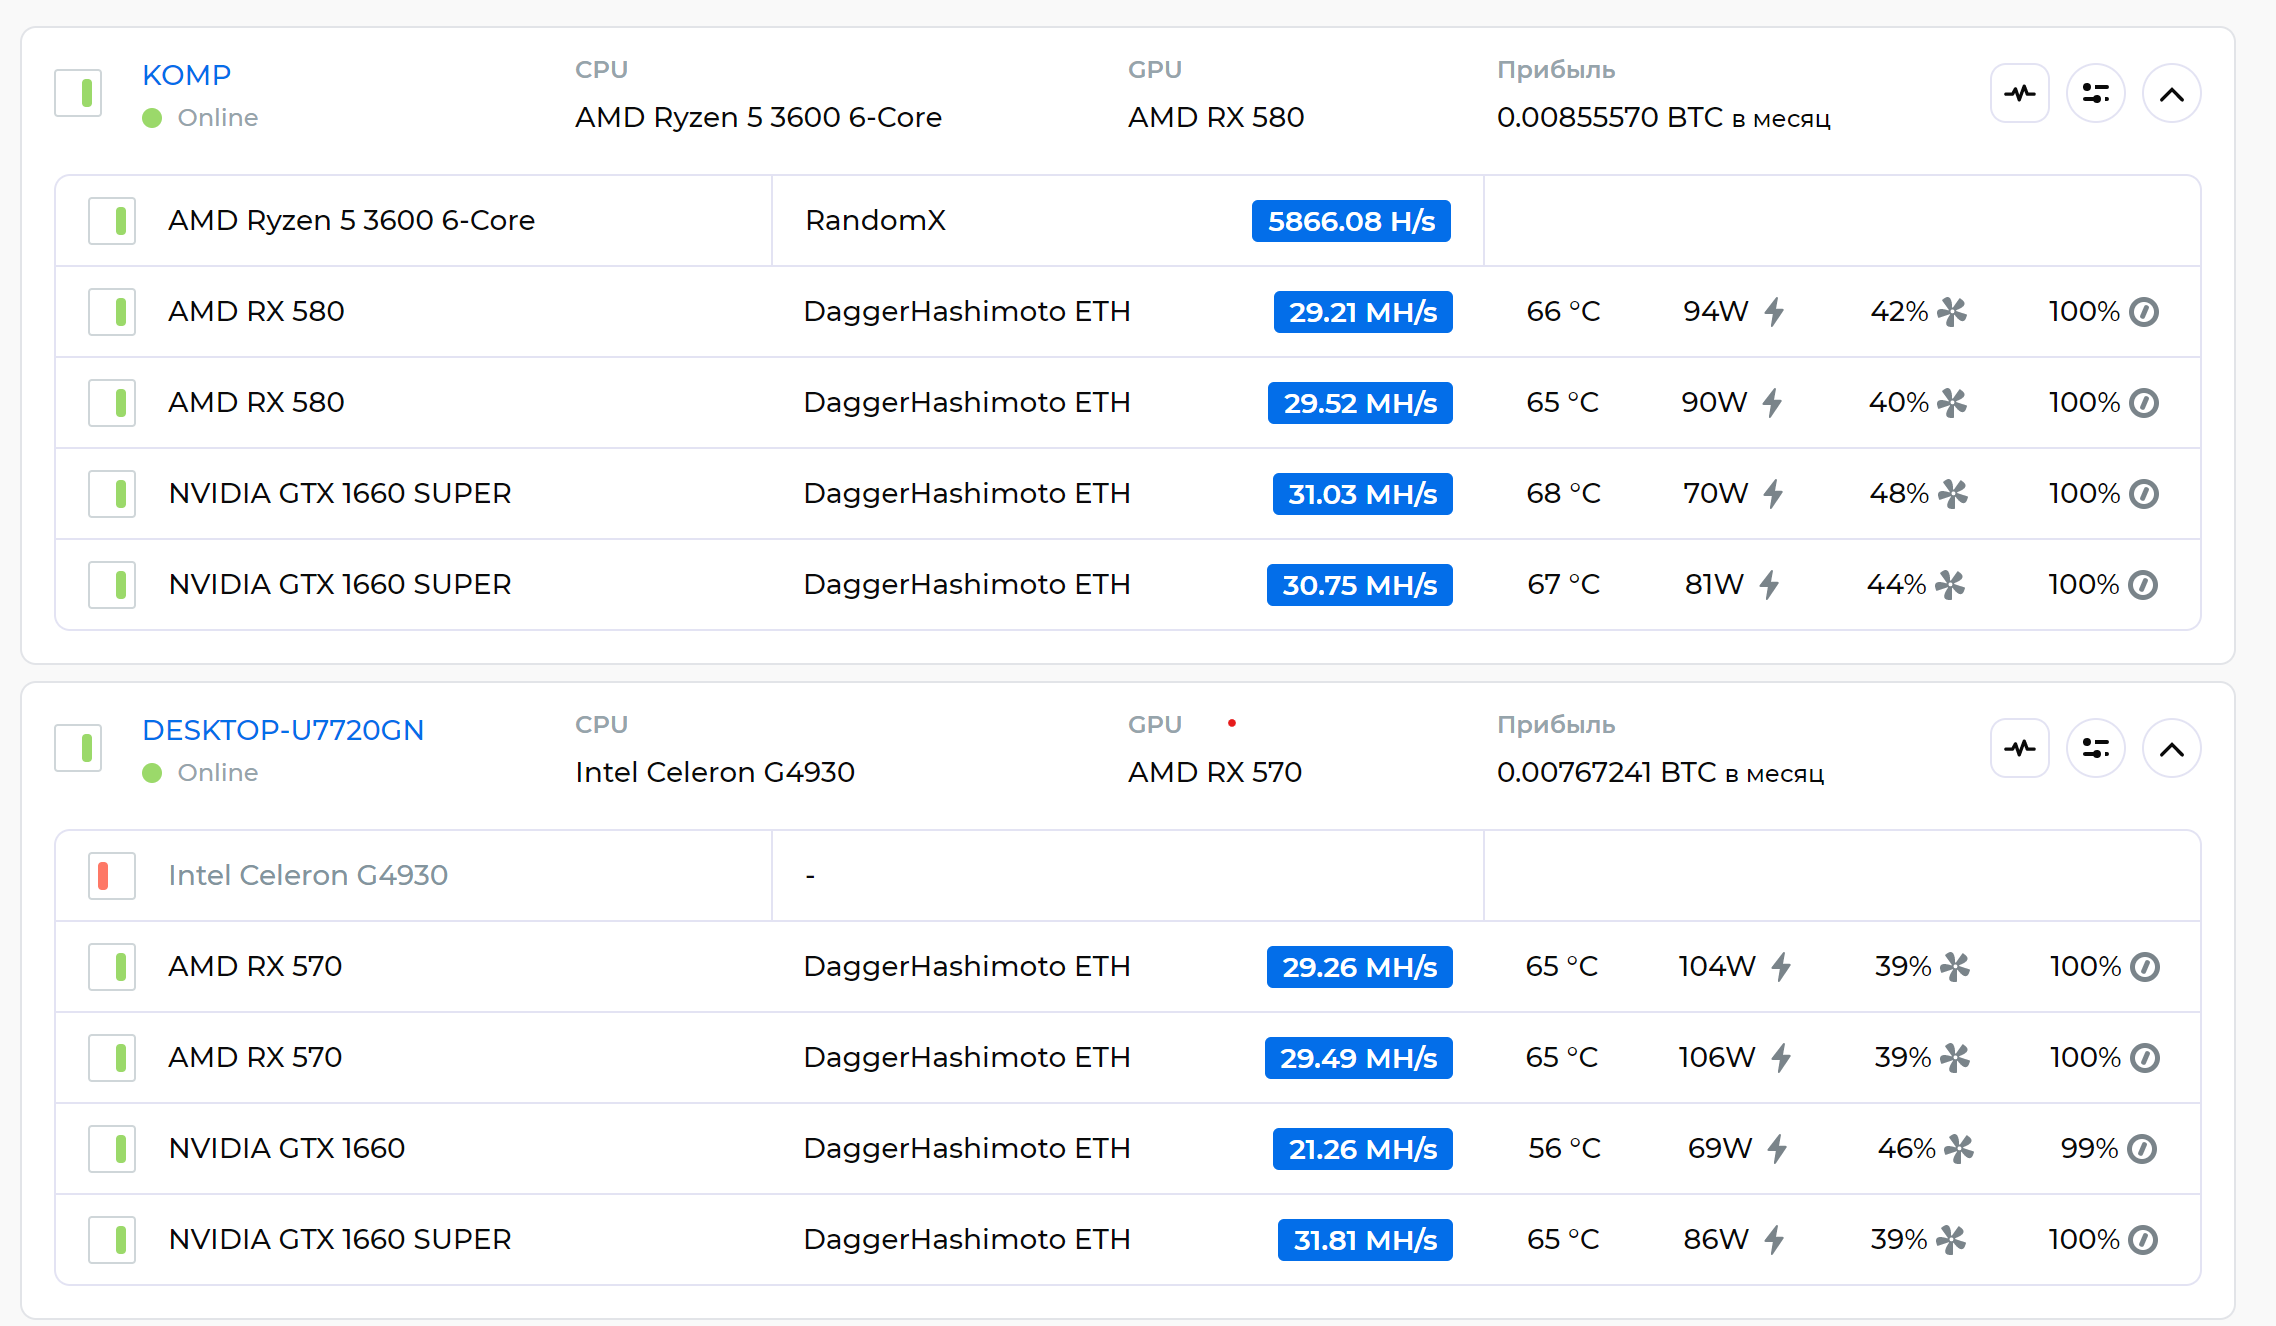
Task: Toggle the DESKTOP-U7720GN rig mining switch
Action: click(x=78, y=749)
